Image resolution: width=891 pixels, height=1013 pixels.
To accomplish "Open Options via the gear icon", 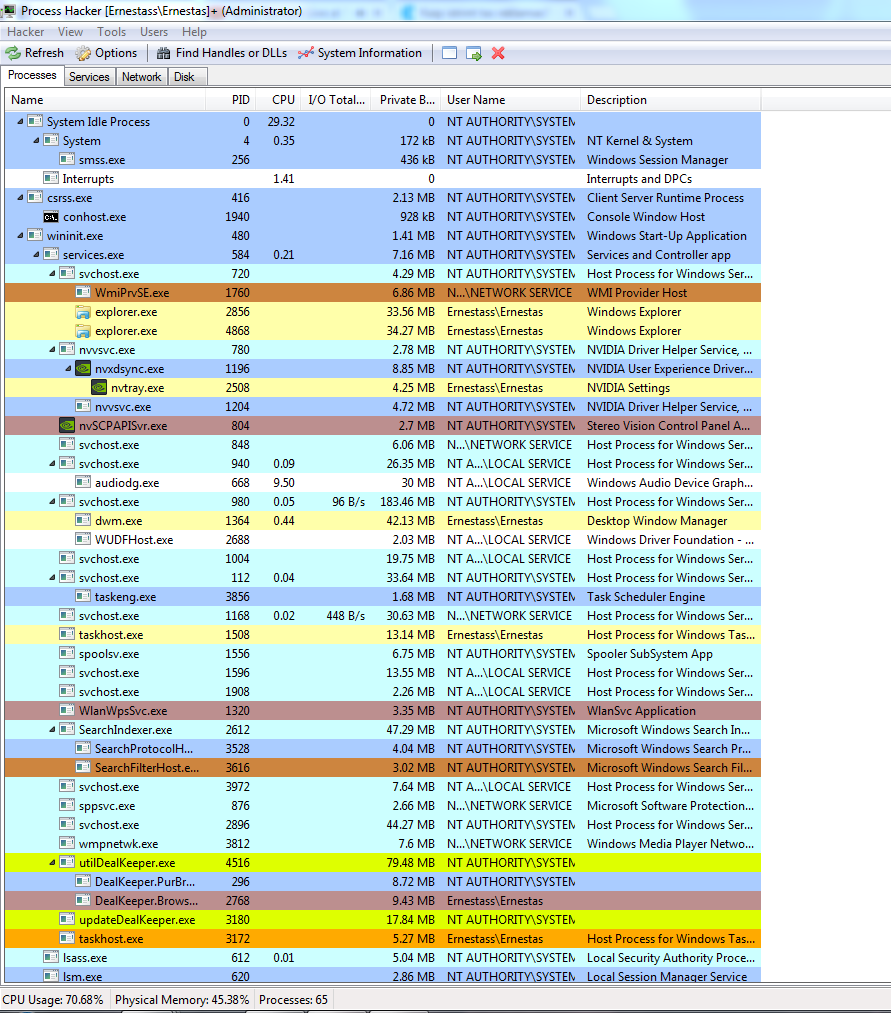I will (83, 53).
